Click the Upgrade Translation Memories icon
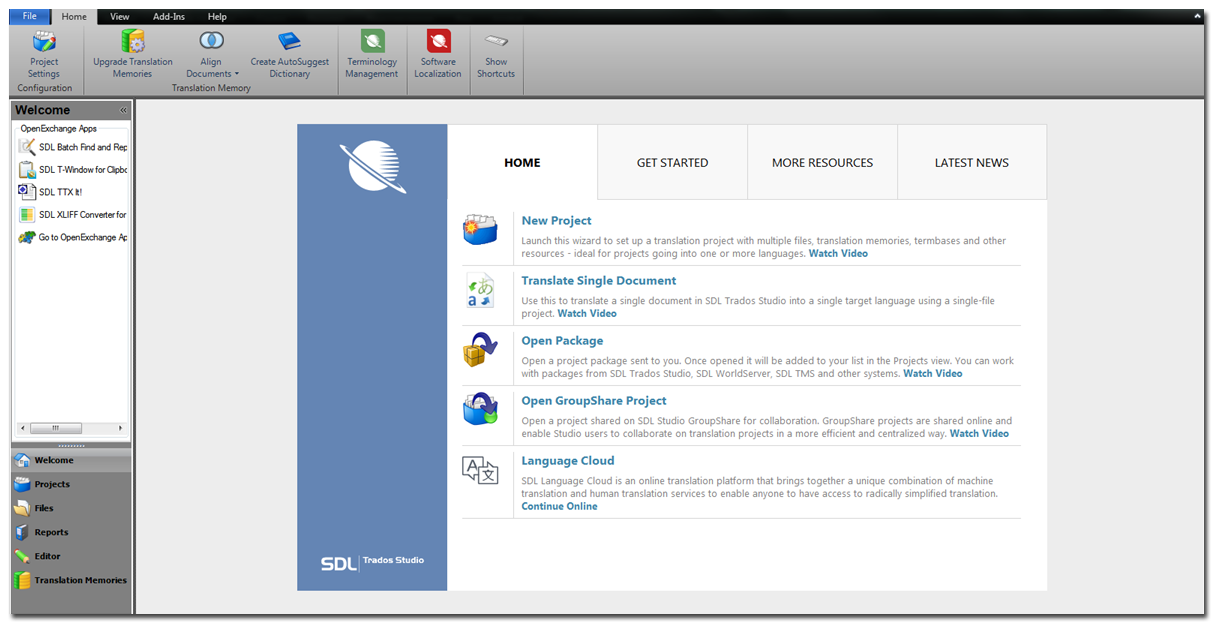The height and width of the screenshot is (624, 1214). pyautogui.click(x=133, y=41)
